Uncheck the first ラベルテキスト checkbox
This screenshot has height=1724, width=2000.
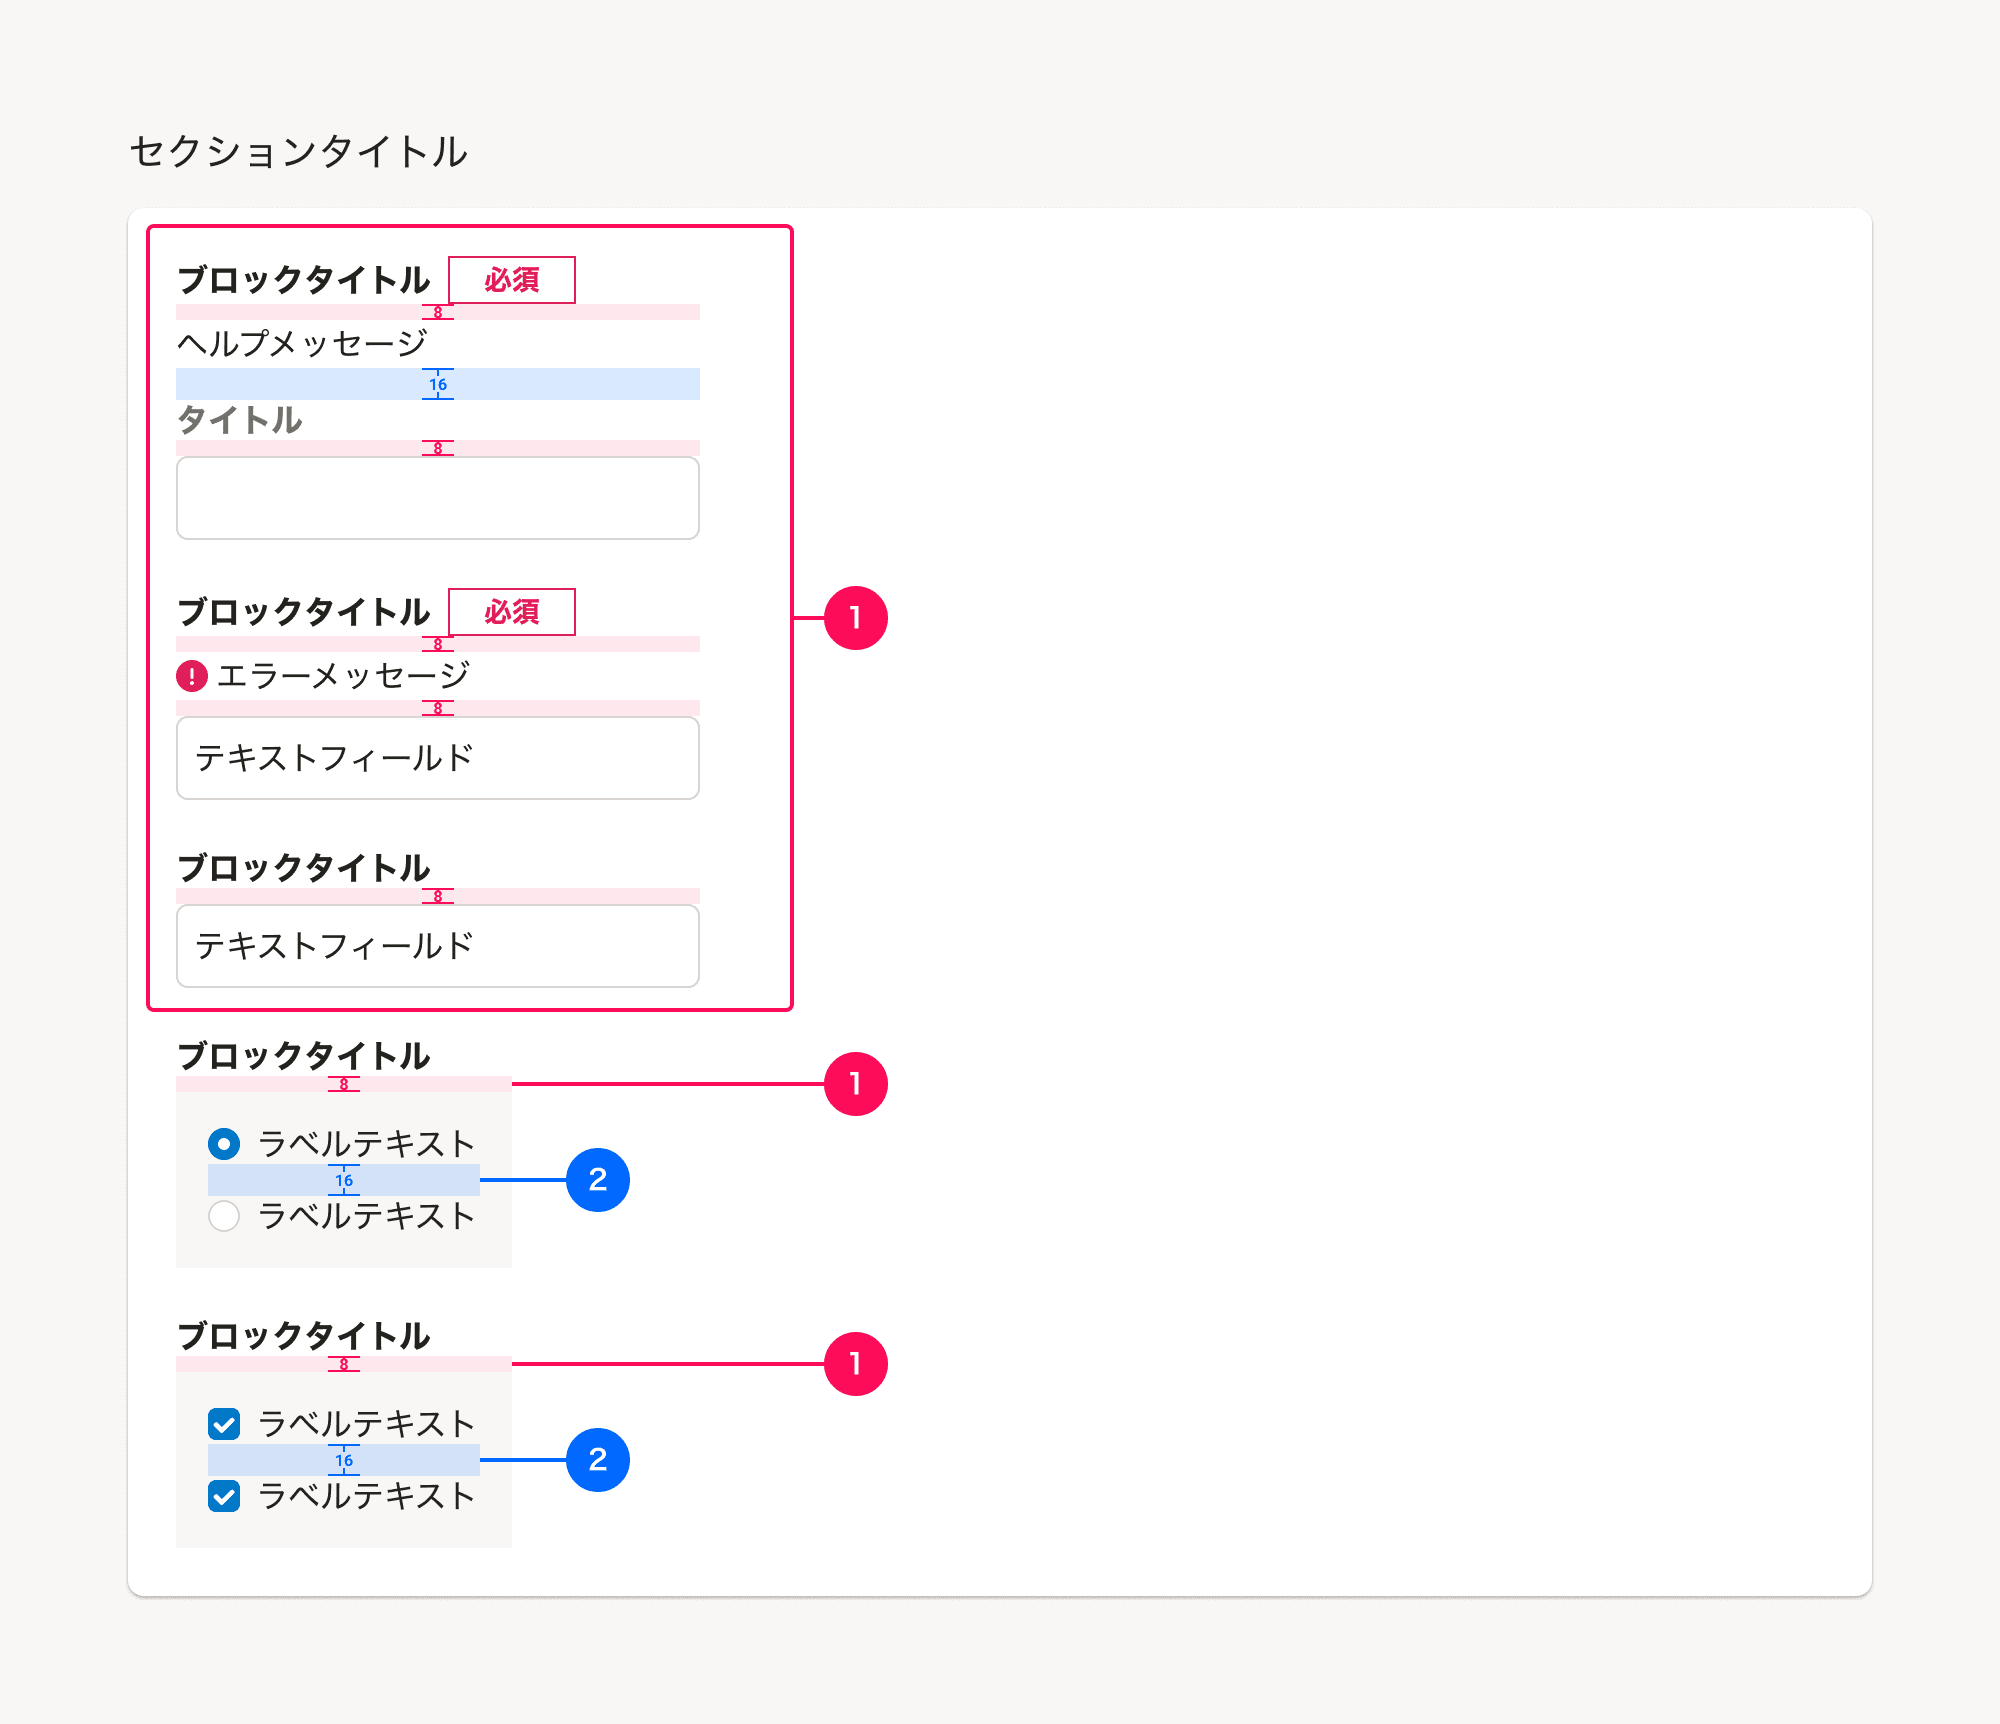pos(225,1424)
